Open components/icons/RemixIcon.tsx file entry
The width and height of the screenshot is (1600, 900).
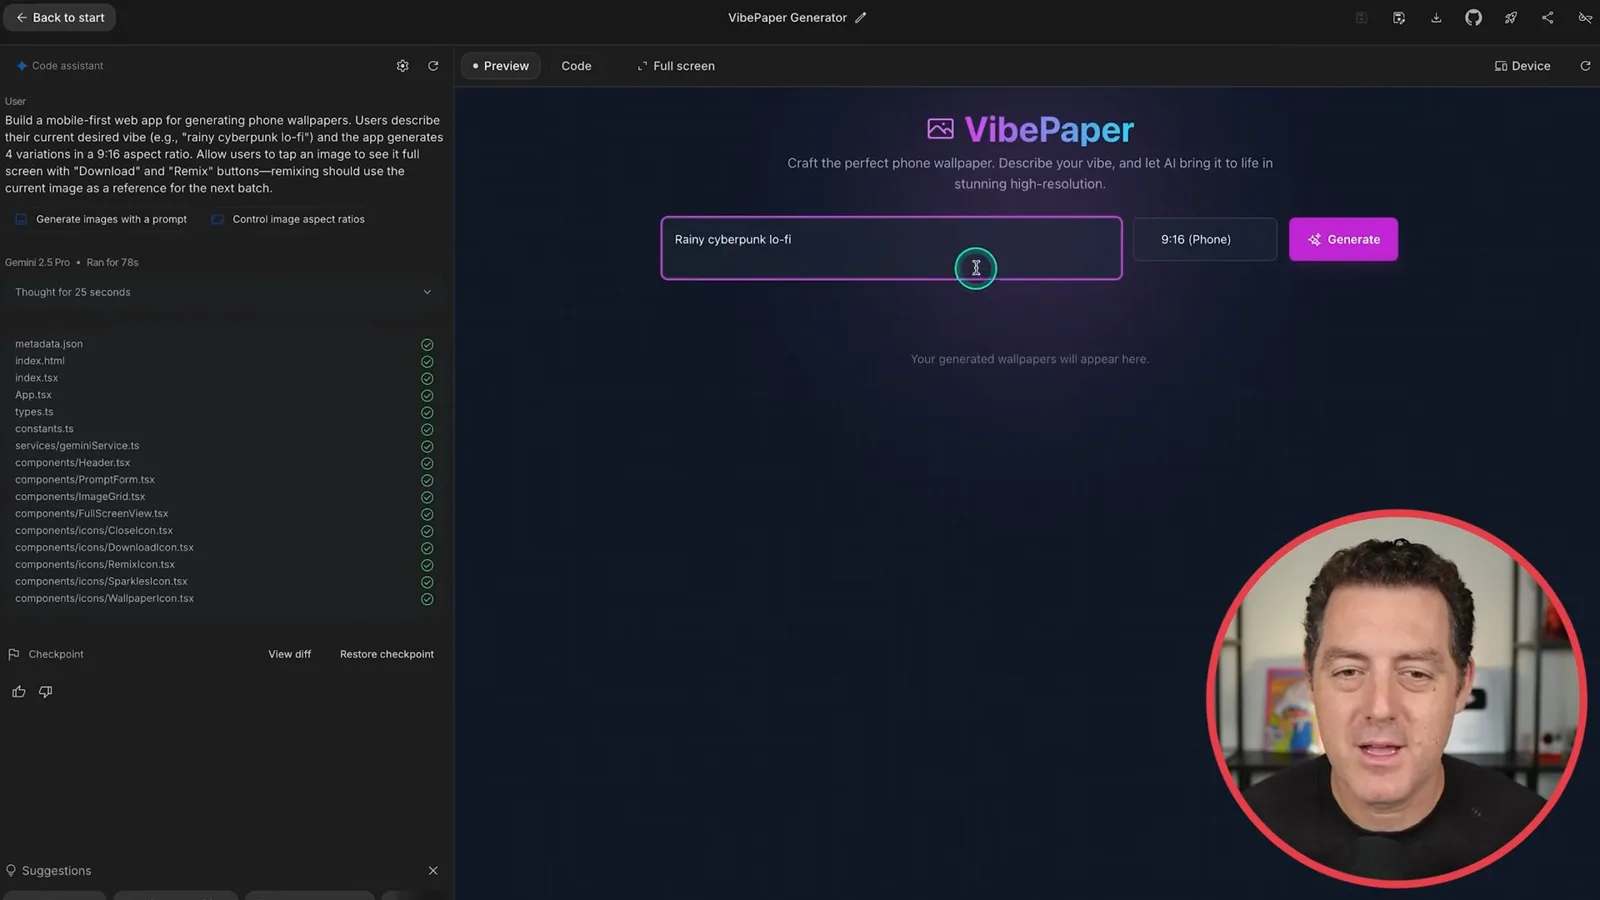pos(94,565)
